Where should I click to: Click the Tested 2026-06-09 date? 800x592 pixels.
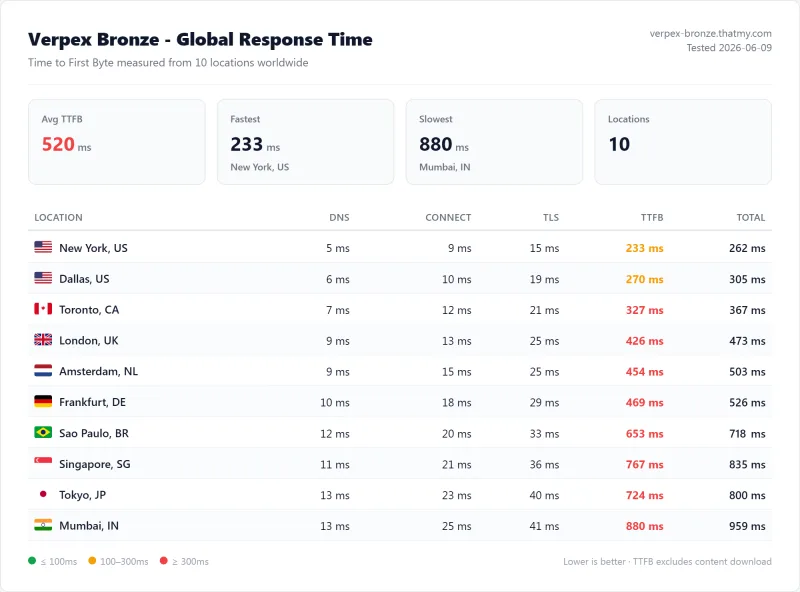(729, 48)
